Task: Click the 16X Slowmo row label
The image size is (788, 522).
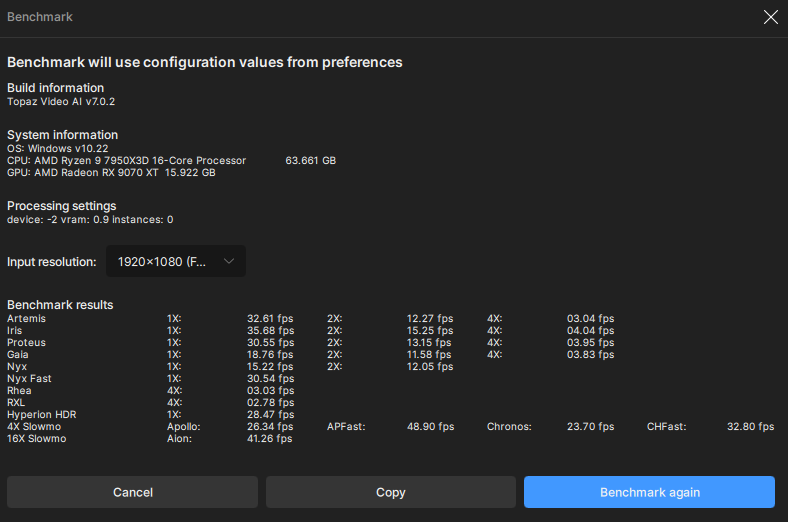Action: click(x=36, y=439)
